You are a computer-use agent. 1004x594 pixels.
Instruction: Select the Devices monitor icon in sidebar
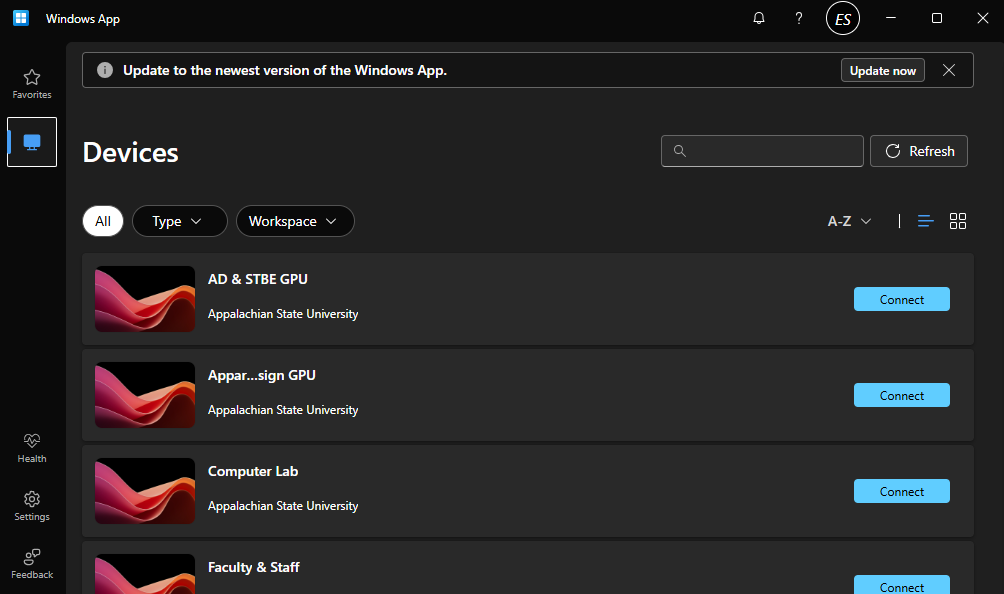click(x=32, y=141)
